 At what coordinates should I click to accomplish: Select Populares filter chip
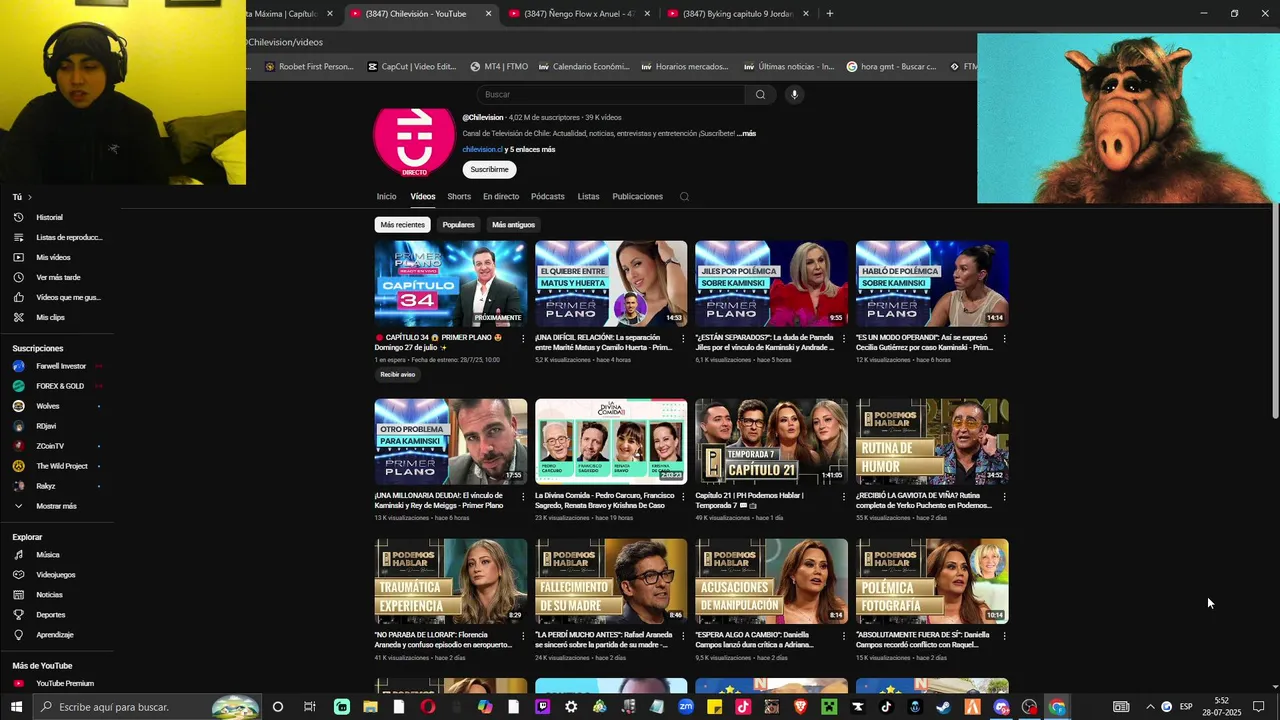click(x=458, y=225)
